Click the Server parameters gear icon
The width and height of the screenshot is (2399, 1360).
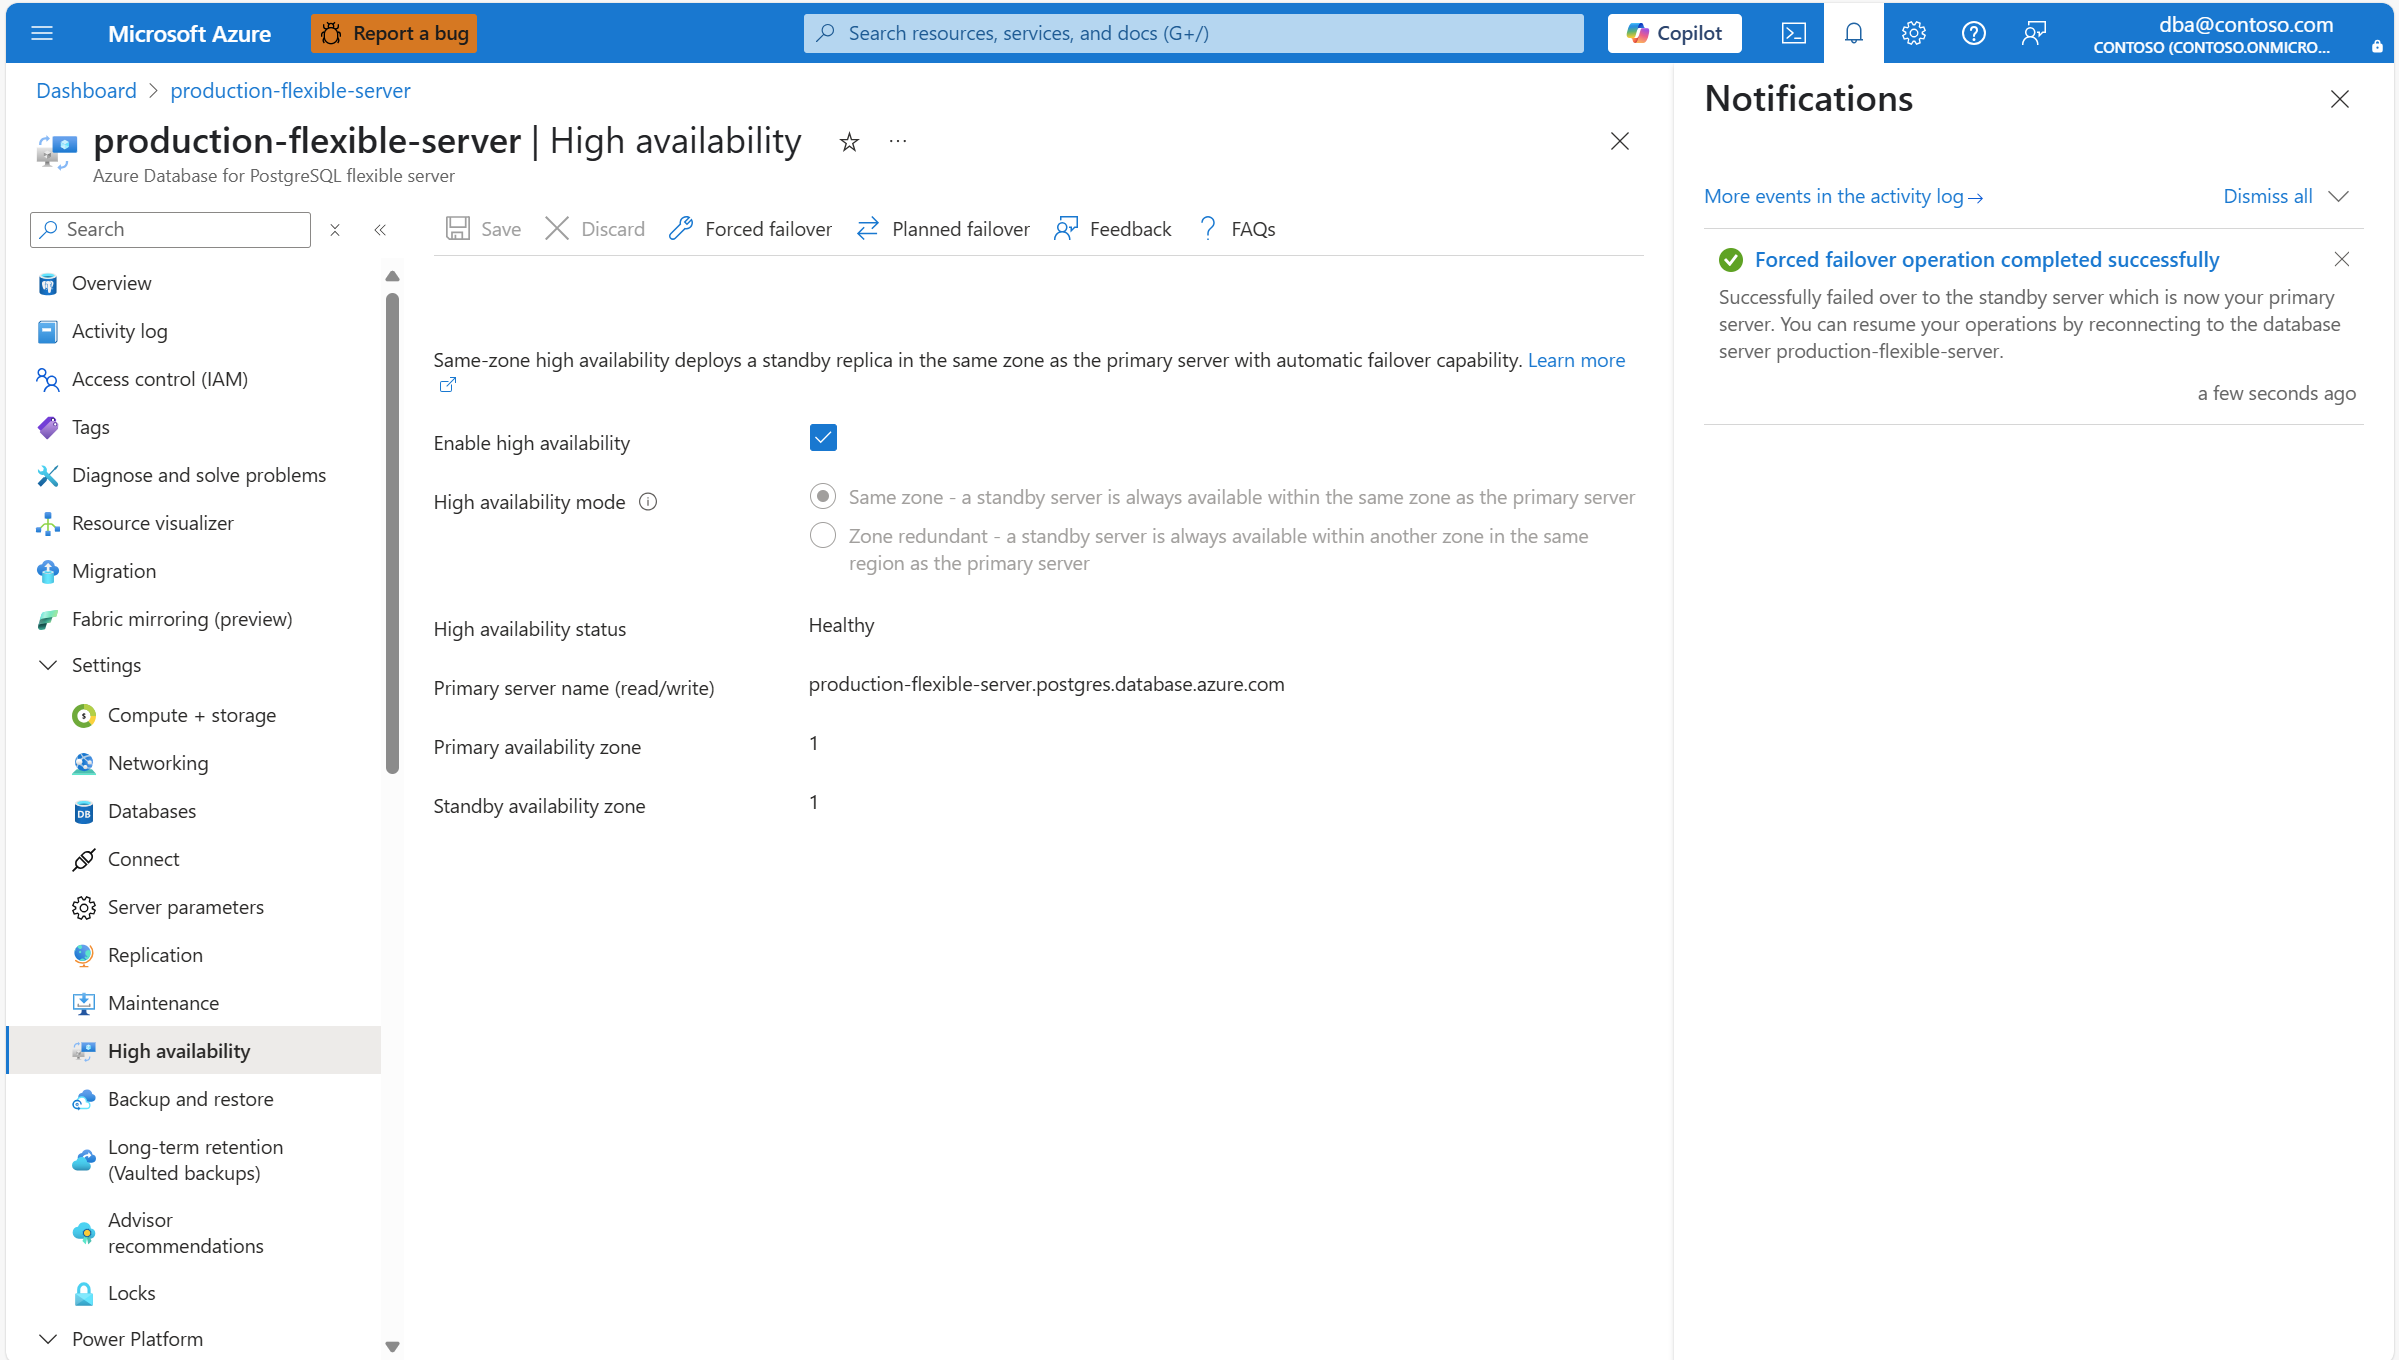[x=84, y=907]
